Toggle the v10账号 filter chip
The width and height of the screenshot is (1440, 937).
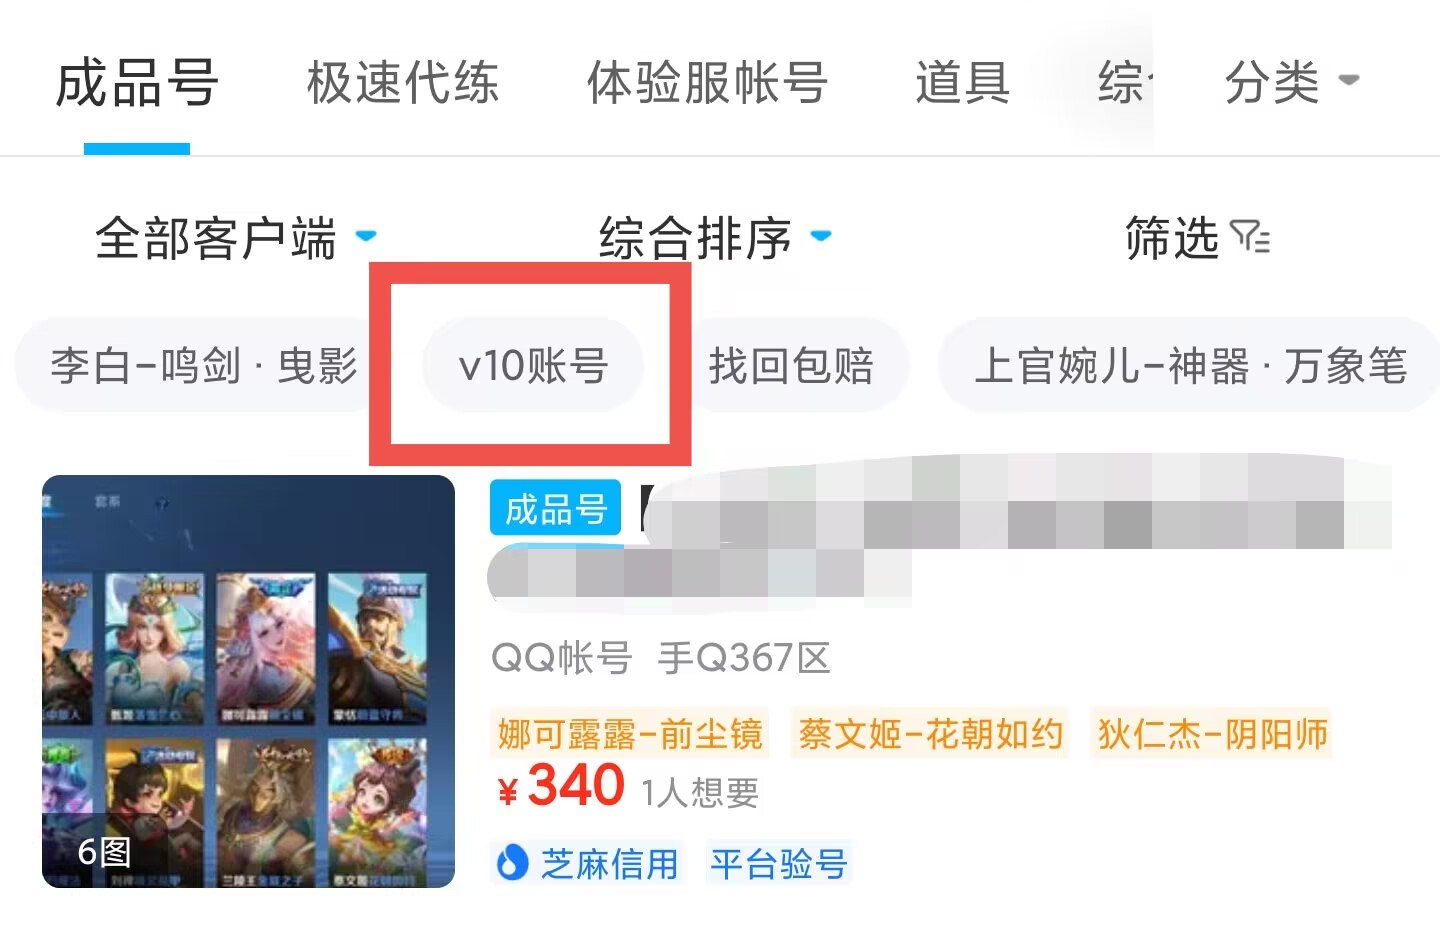click(x=533, y=366)
